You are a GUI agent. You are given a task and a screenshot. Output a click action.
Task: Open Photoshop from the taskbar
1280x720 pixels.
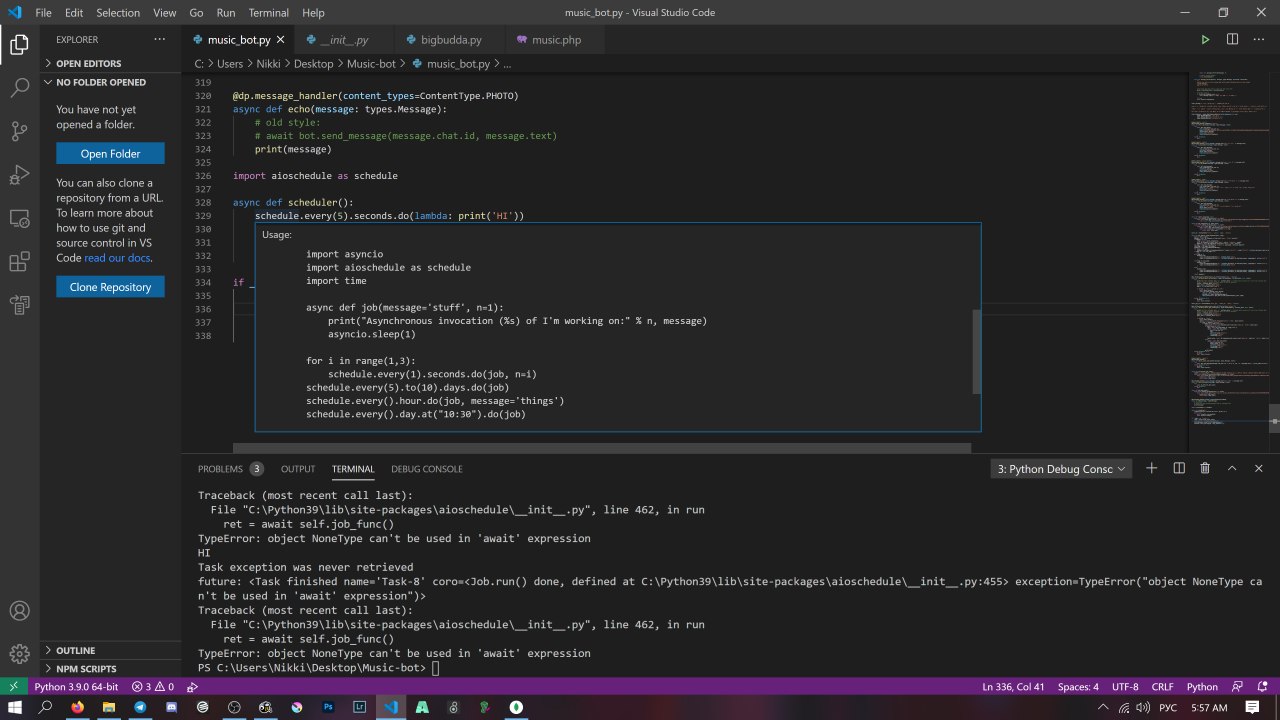click(328, 707)
